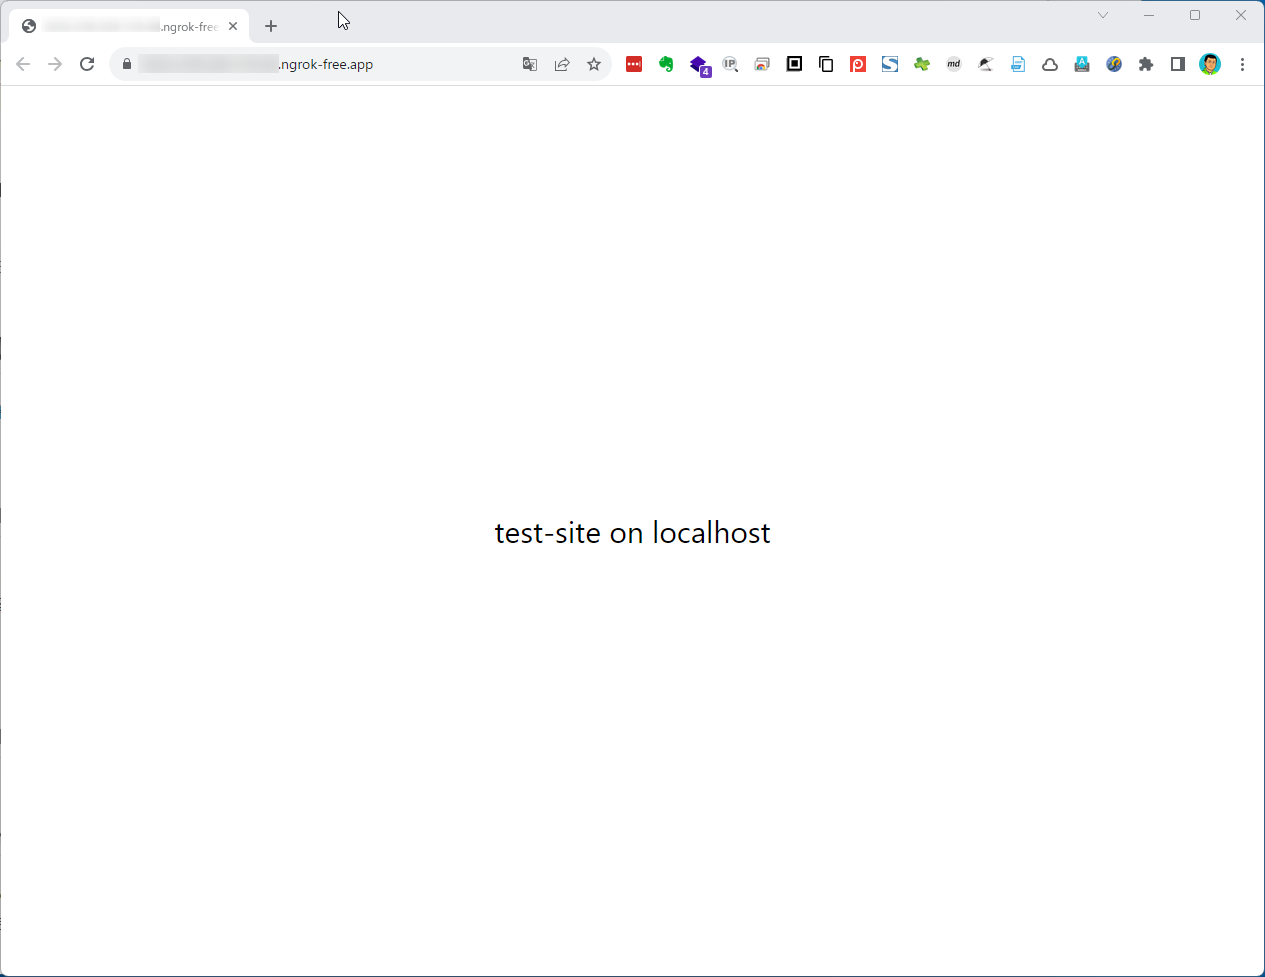Open the green puzzle-piece extension icon
Screen dimensions: 1265x977
(x=921, y=64)
